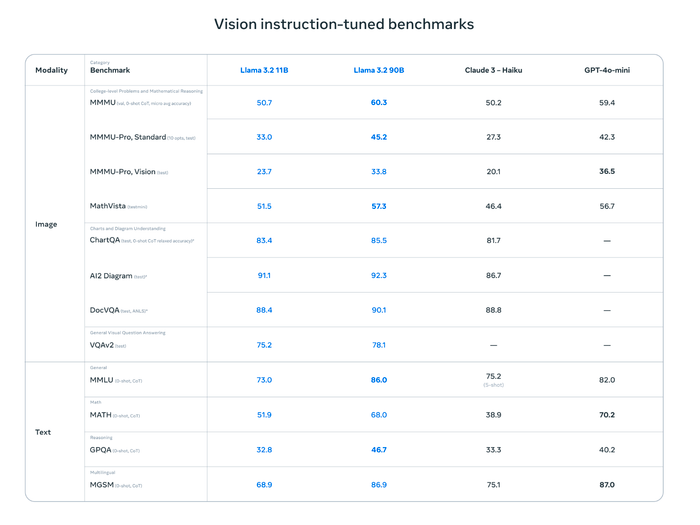This screenshot has width=700, height=525.
Task: Select the GPT-4o-mini column header
Action: 607,70
